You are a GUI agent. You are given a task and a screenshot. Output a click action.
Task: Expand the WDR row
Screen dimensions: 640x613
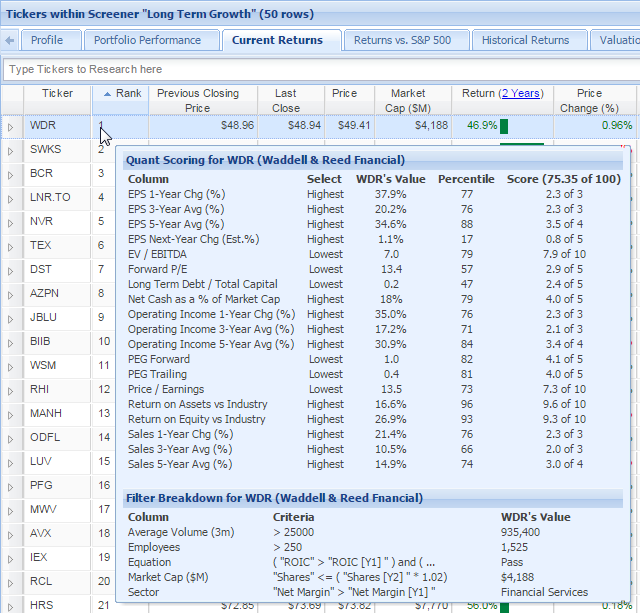[x=11, y=127]
